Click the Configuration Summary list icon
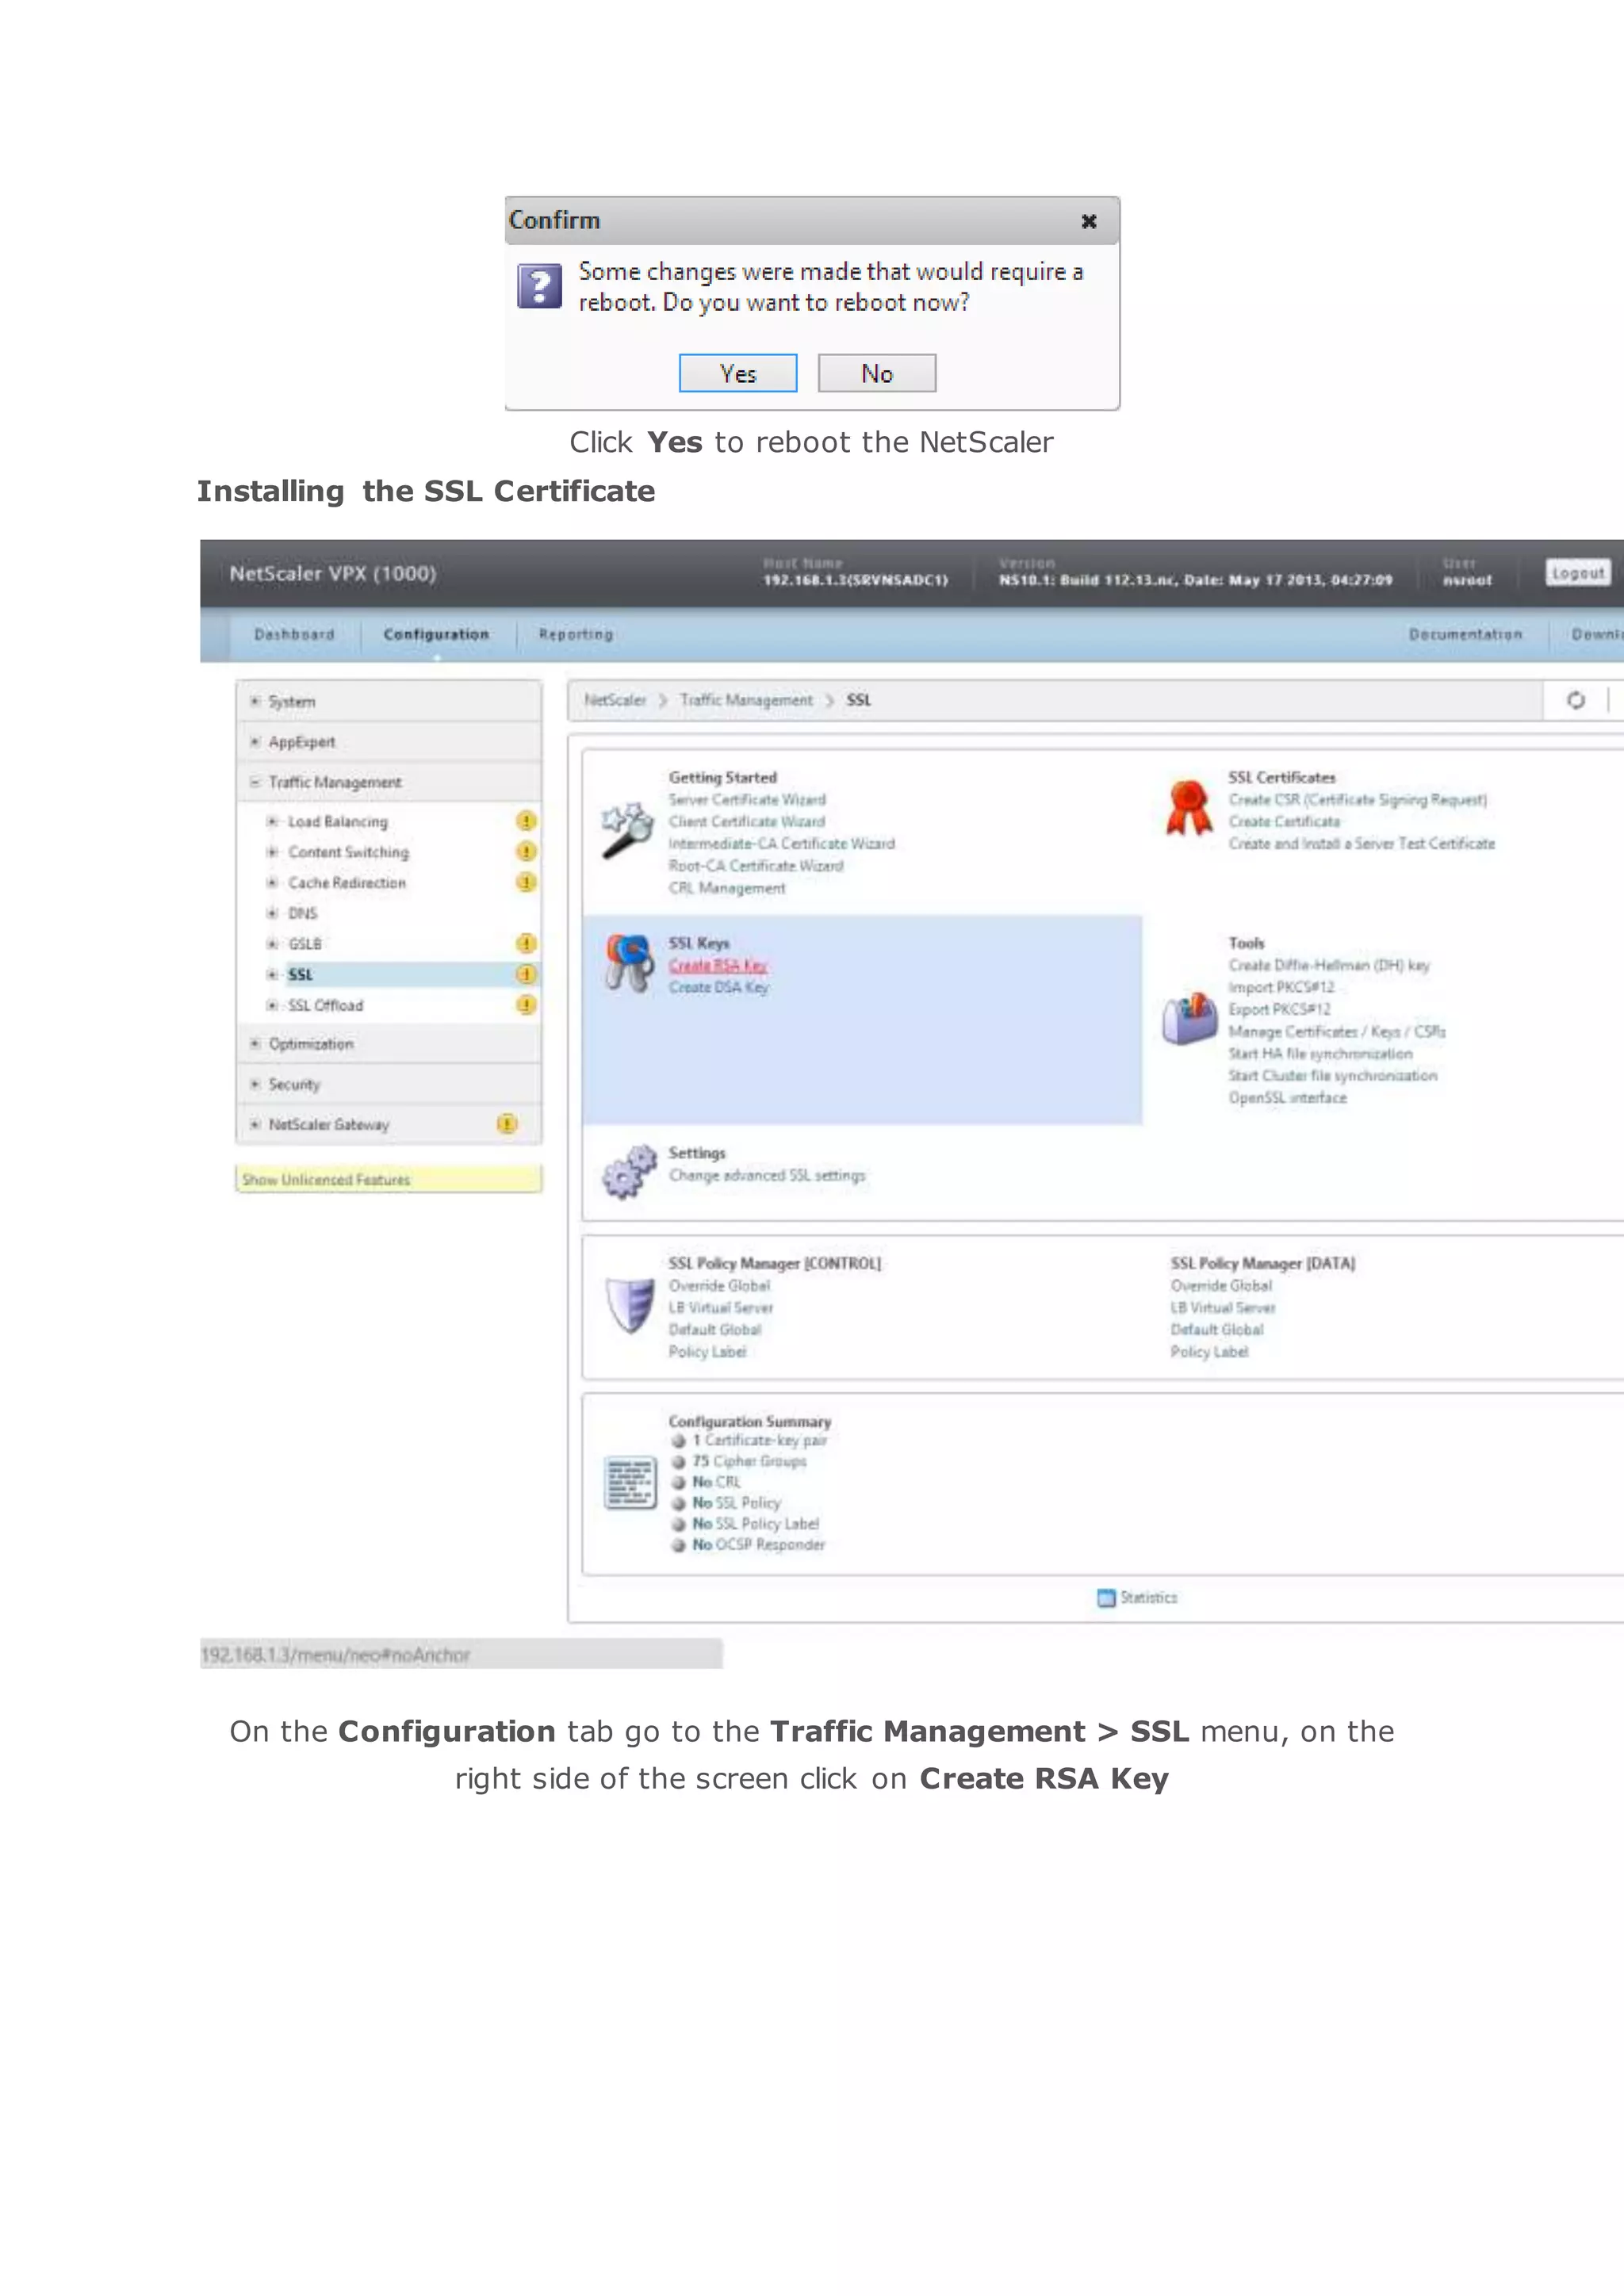Screen dimensions: 1624x2296 [630, 1482]
